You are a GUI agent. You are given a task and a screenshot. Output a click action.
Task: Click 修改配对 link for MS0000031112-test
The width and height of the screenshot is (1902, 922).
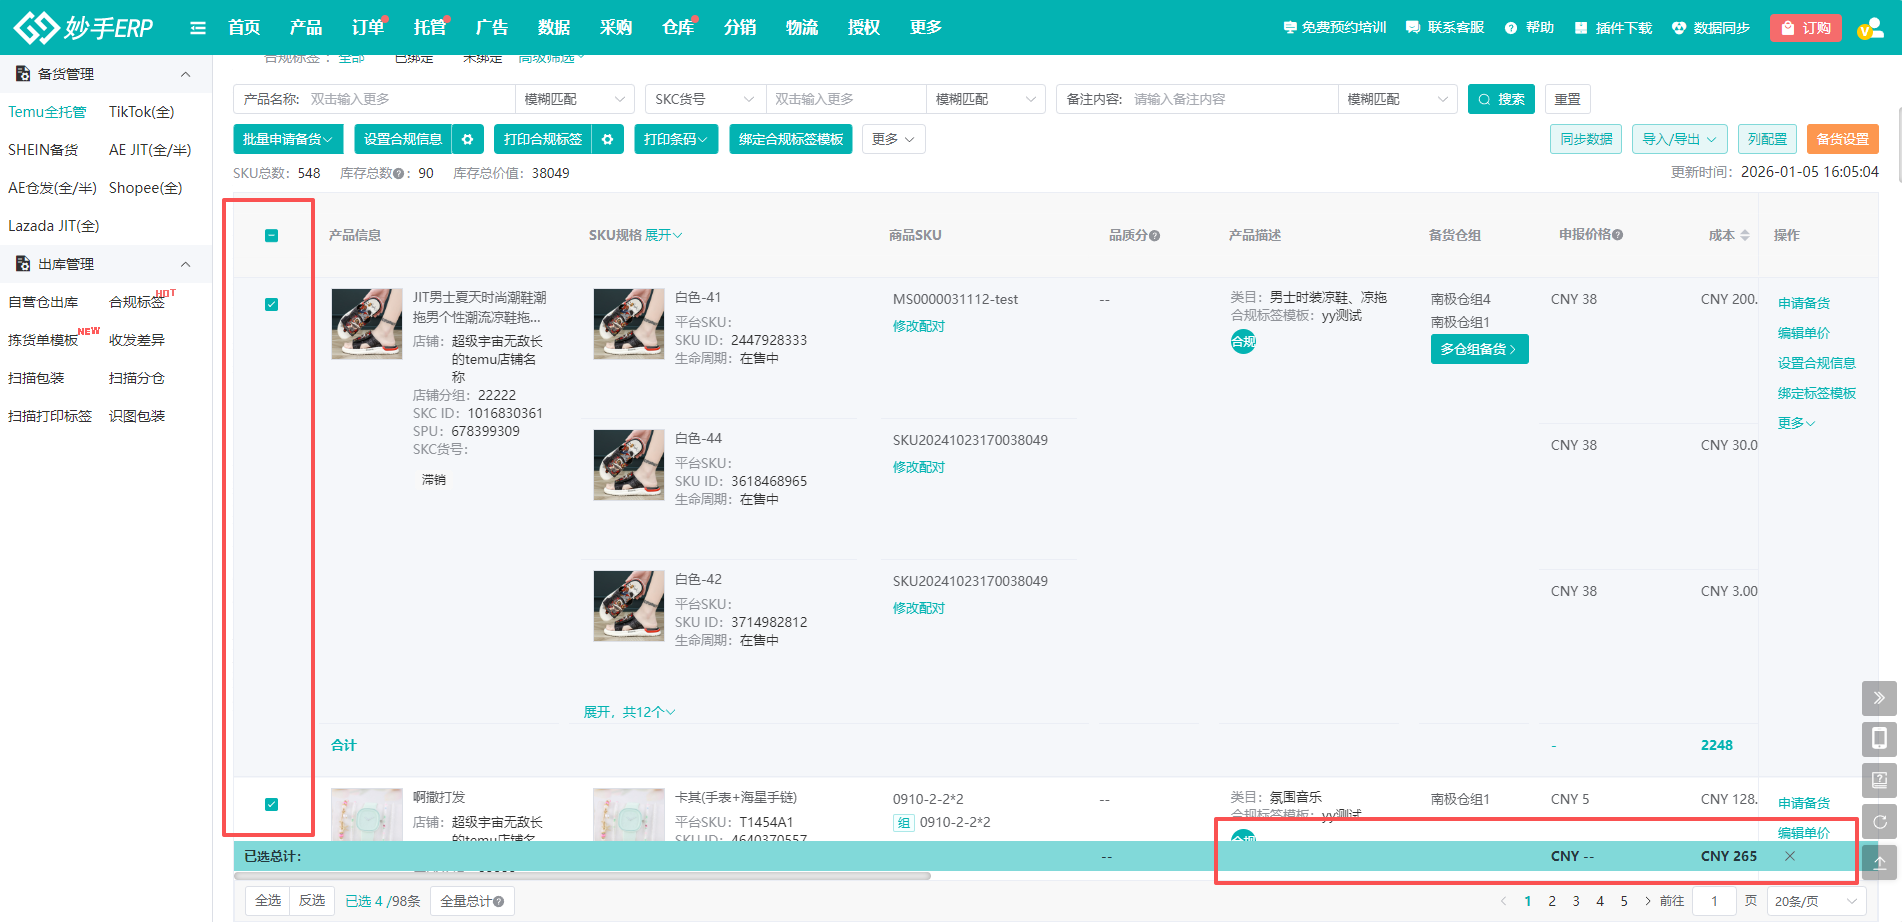918,326
